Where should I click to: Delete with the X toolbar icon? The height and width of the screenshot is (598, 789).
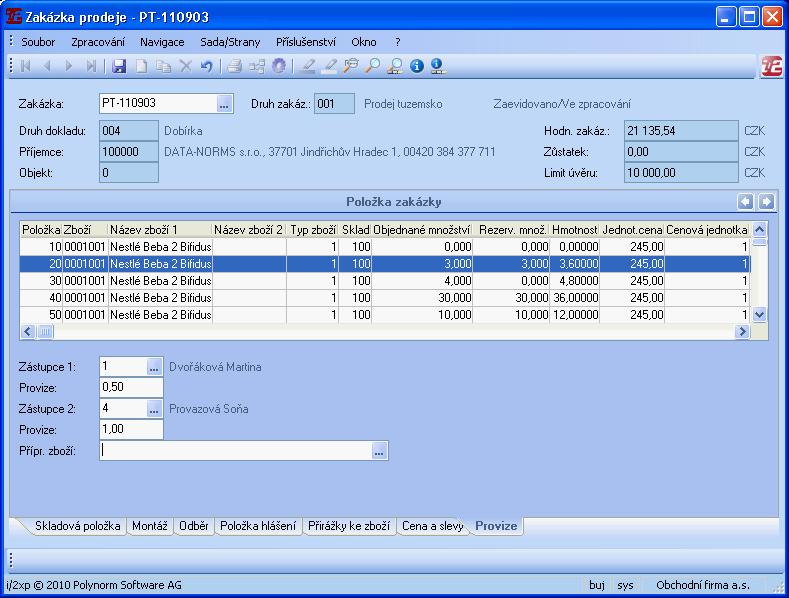186,66
